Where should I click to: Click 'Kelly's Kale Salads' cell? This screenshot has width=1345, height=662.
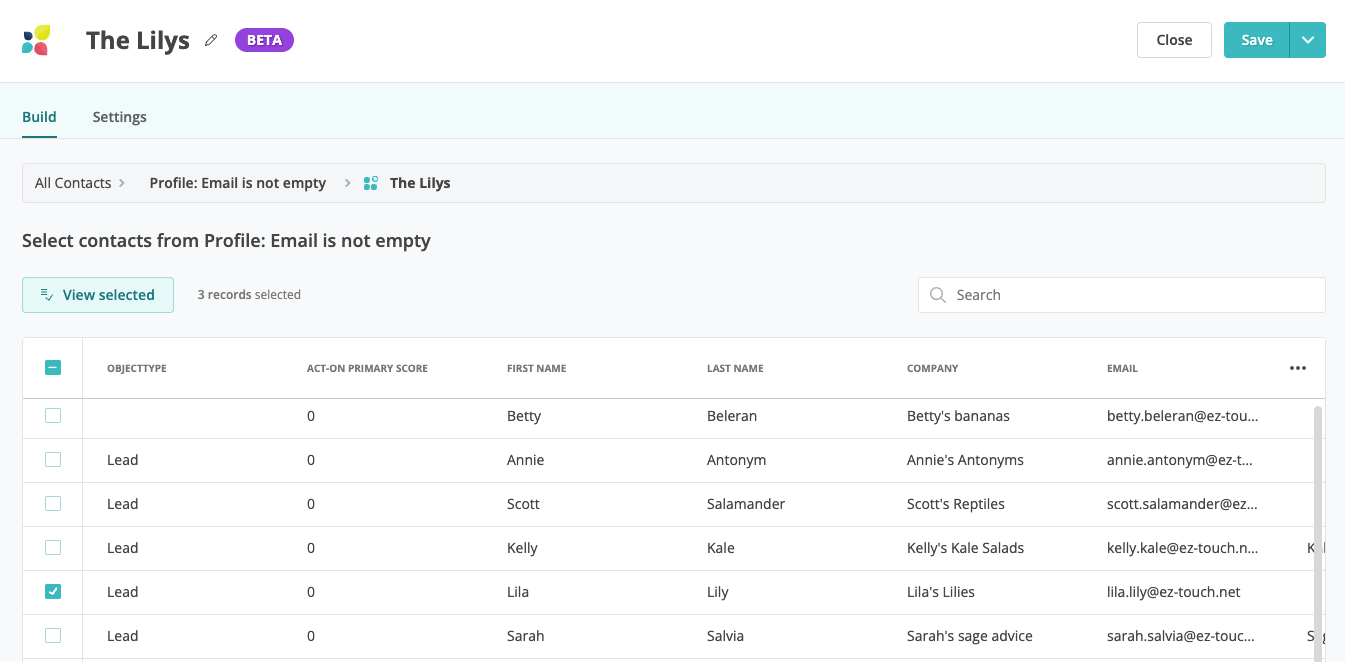coord(965,548)
